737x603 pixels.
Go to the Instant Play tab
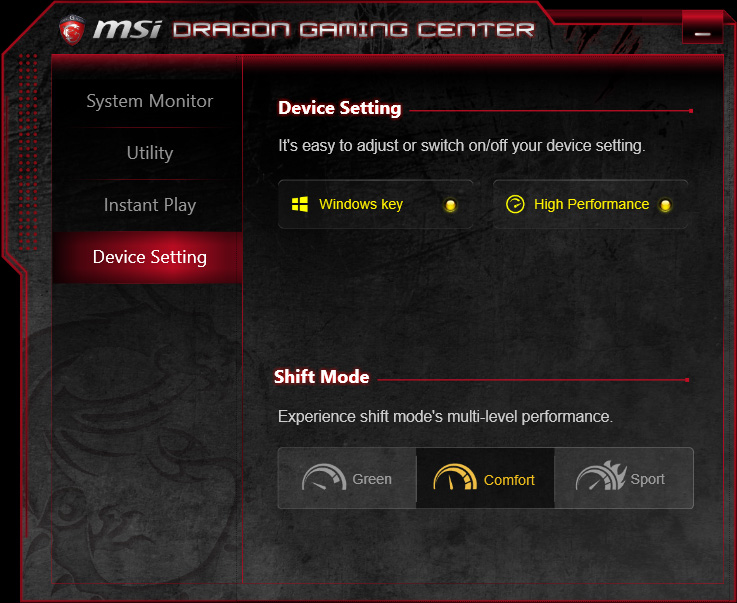point(149,205)
